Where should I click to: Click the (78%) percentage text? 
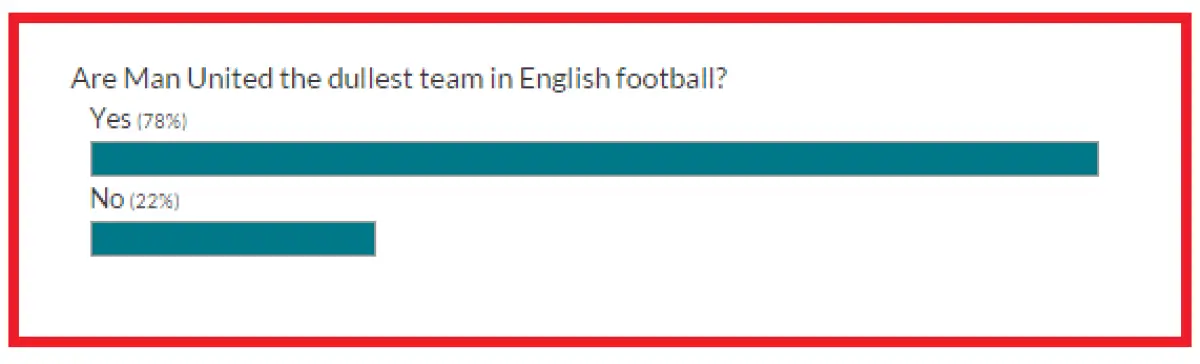162,122
